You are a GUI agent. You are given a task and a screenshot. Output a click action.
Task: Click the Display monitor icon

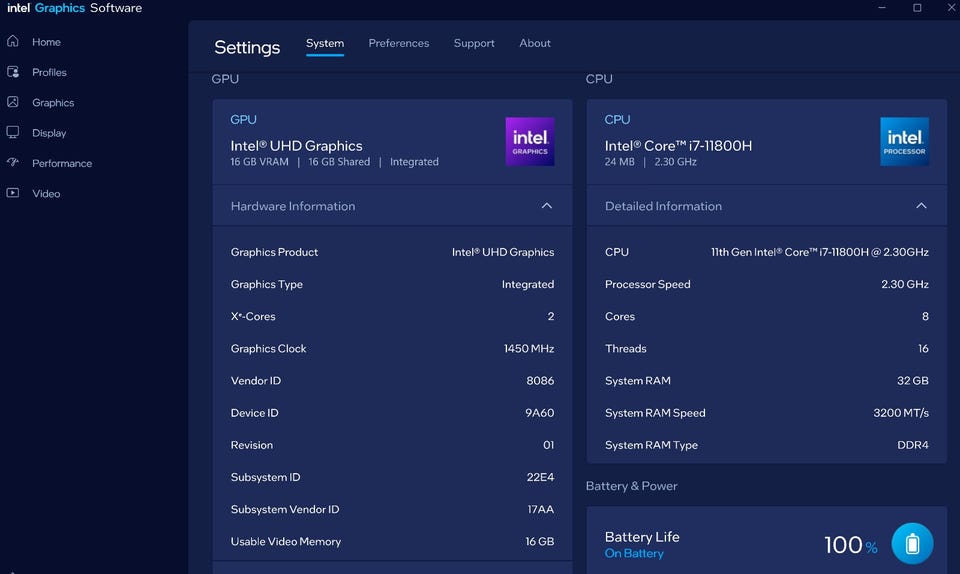[x=13, y=132]
